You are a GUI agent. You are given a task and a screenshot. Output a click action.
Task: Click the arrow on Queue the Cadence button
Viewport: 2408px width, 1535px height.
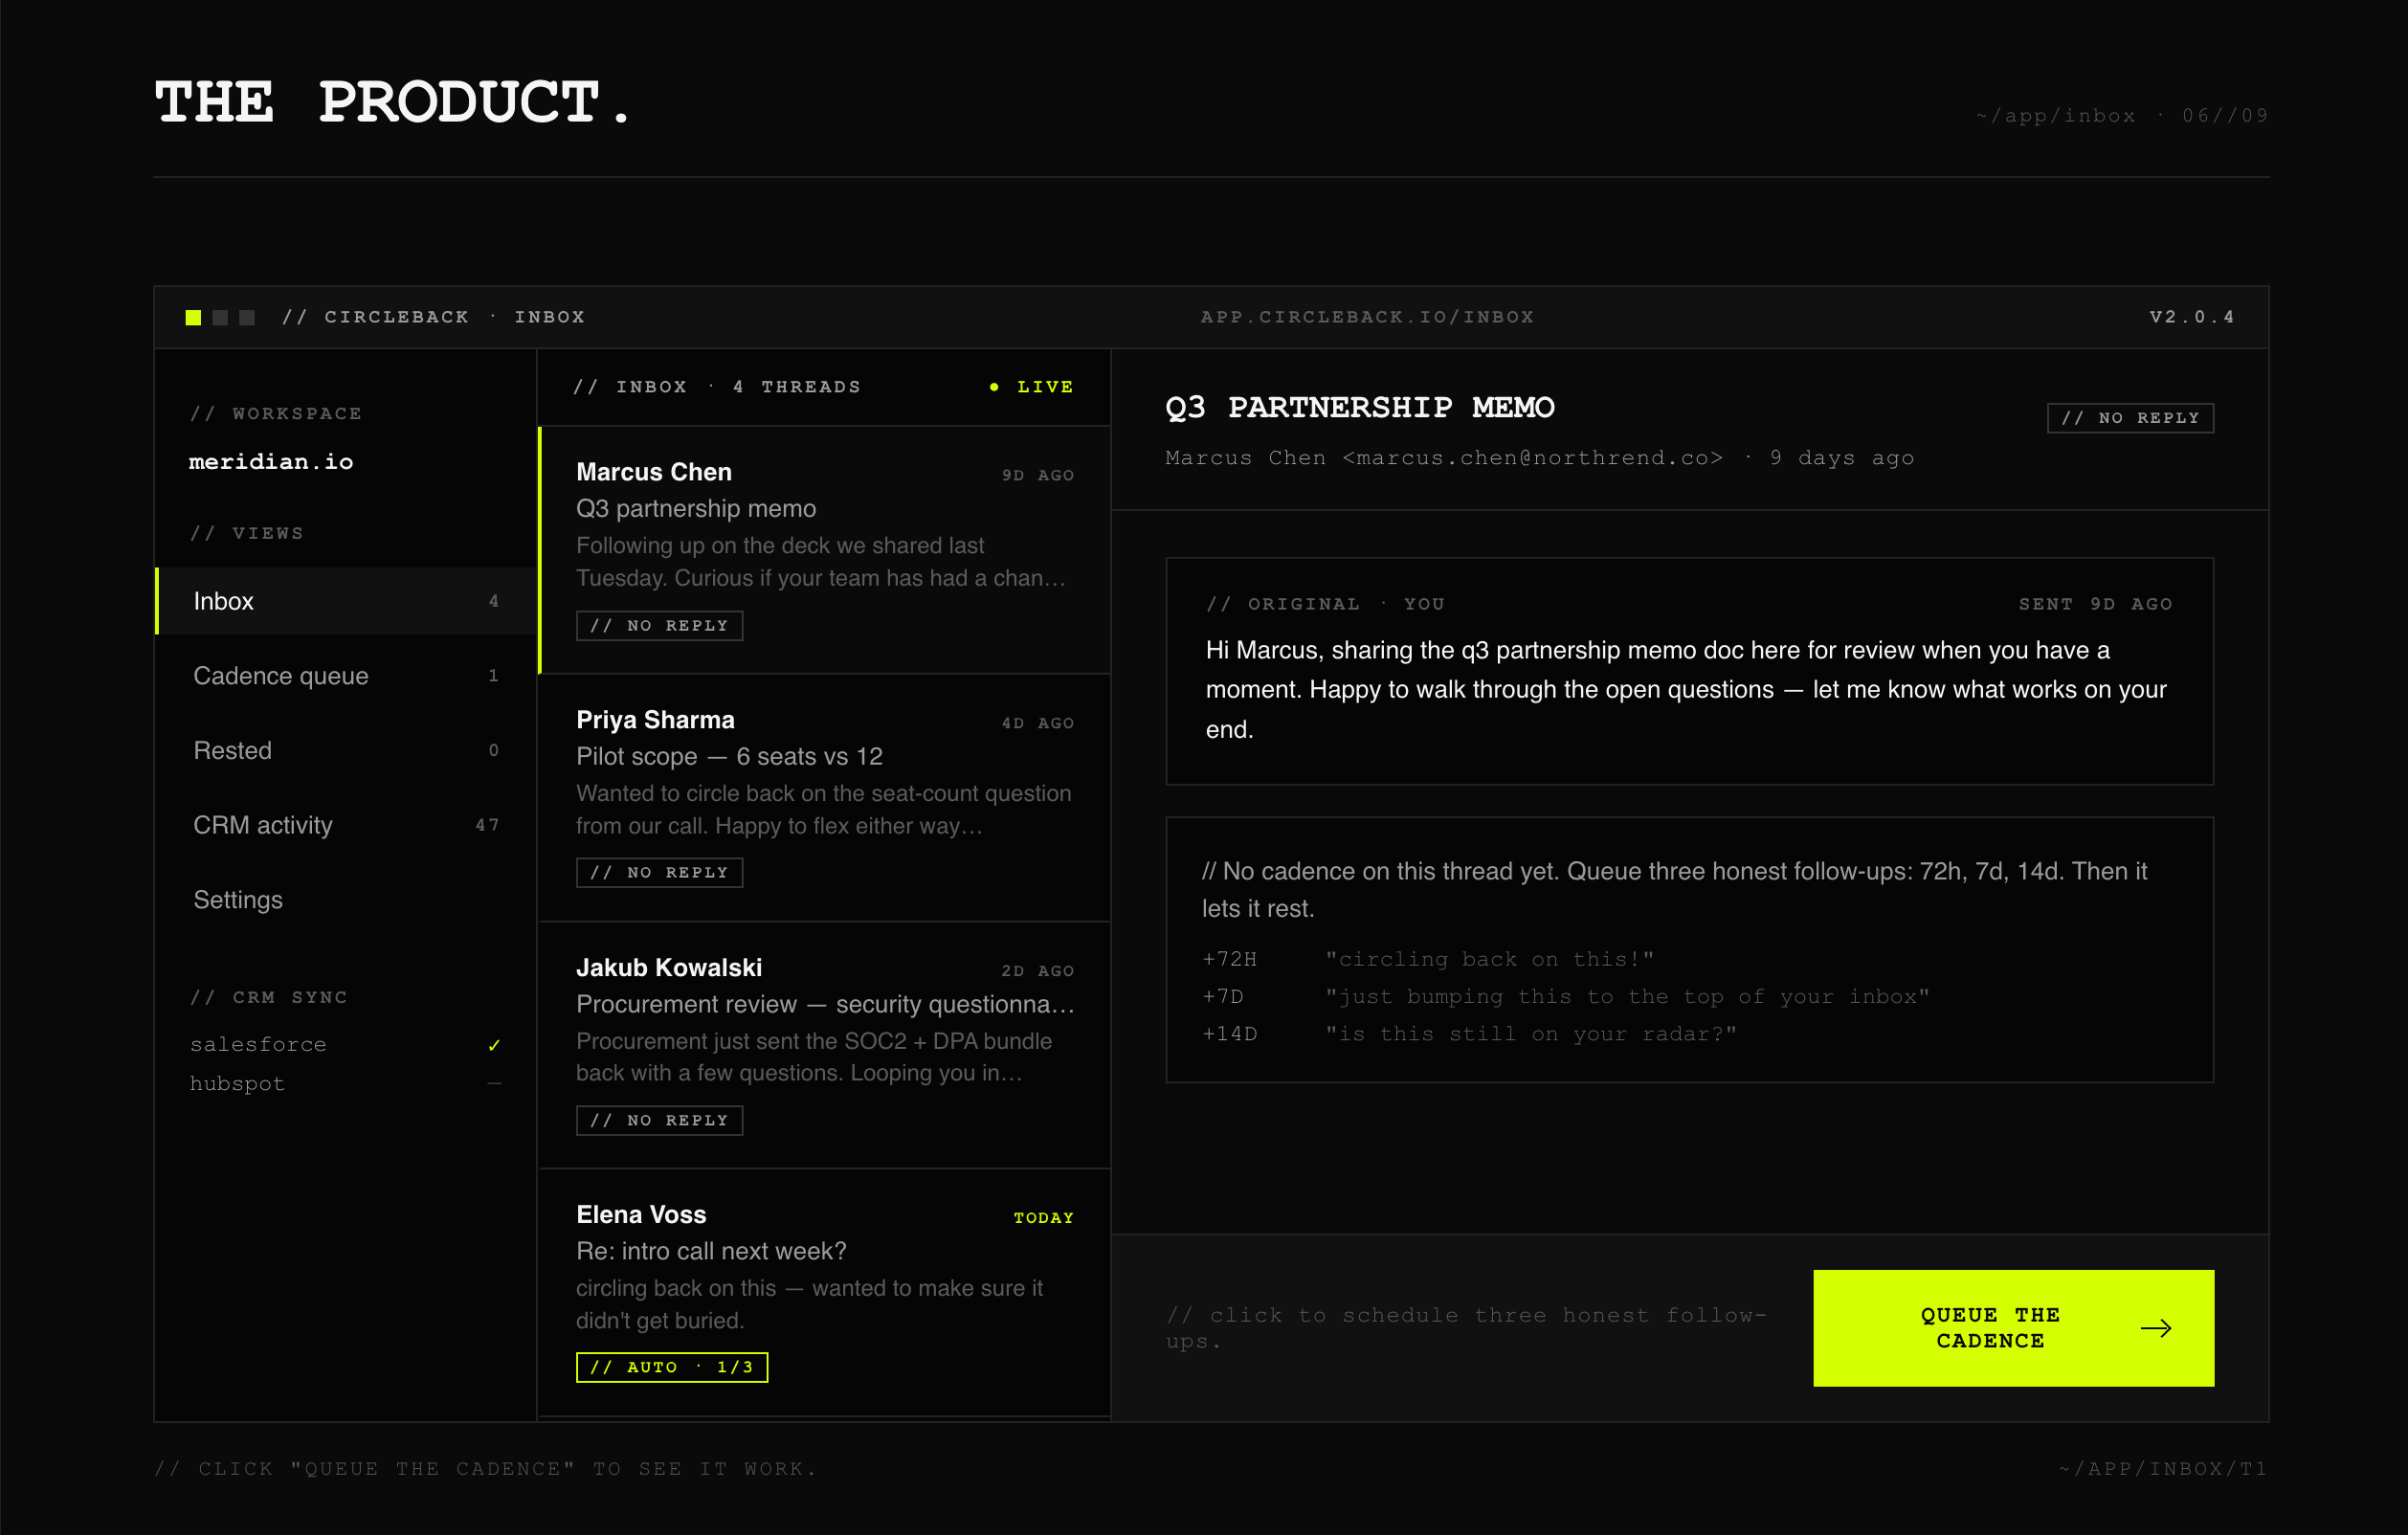2156,1328
